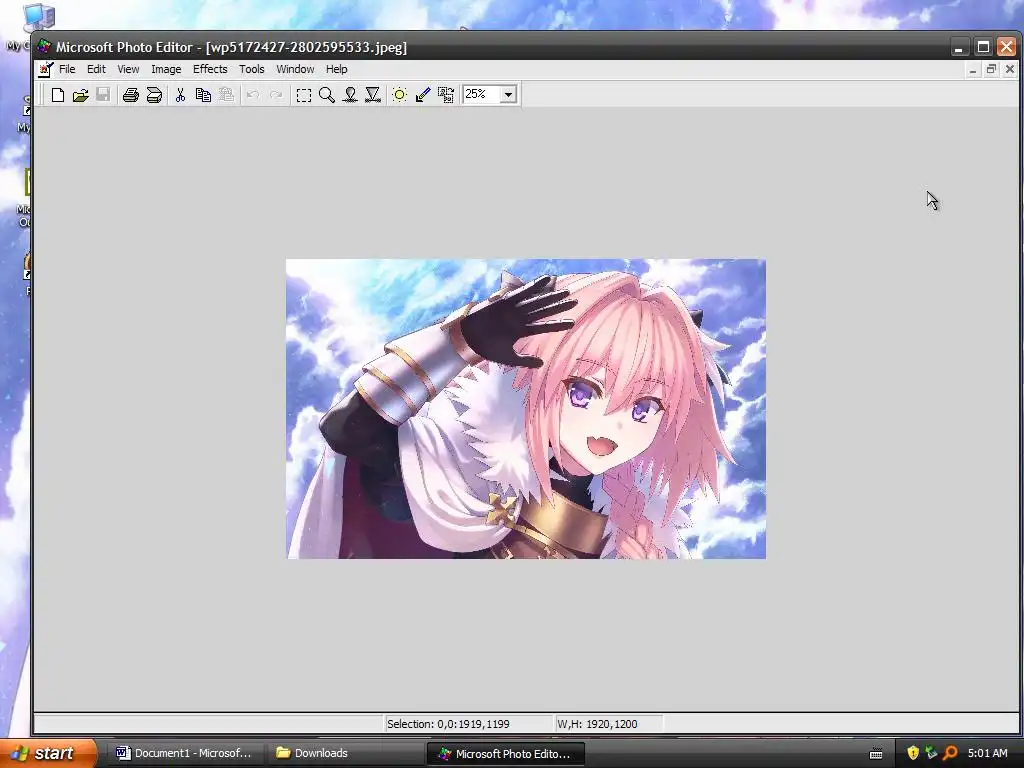
Task: Choose the dashed rectangle Select tool
Action: [304, 95]
